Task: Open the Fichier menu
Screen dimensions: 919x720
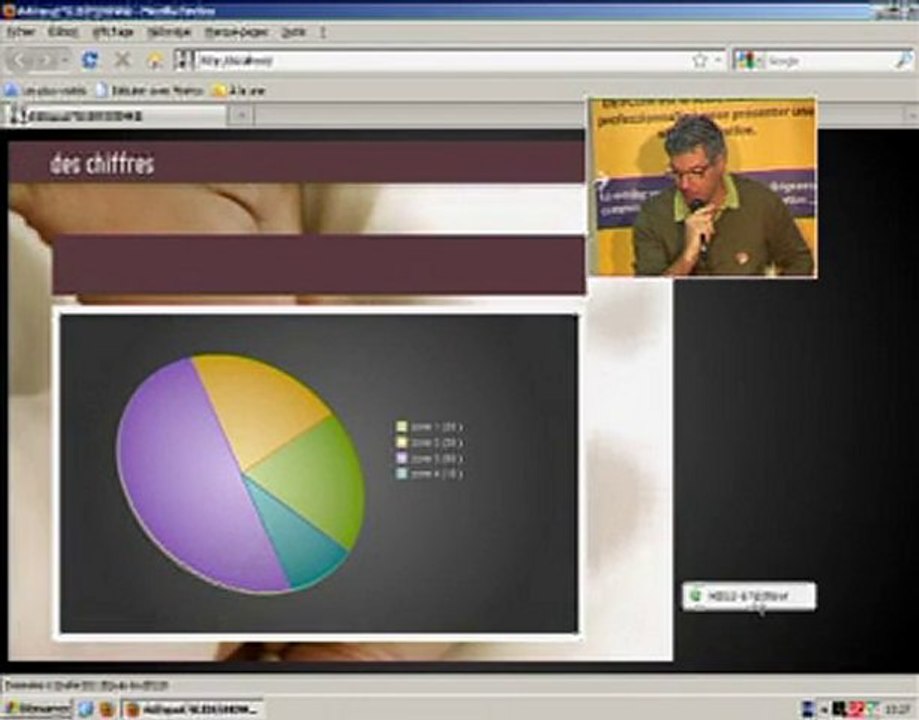Action: (x=21, y=32)
